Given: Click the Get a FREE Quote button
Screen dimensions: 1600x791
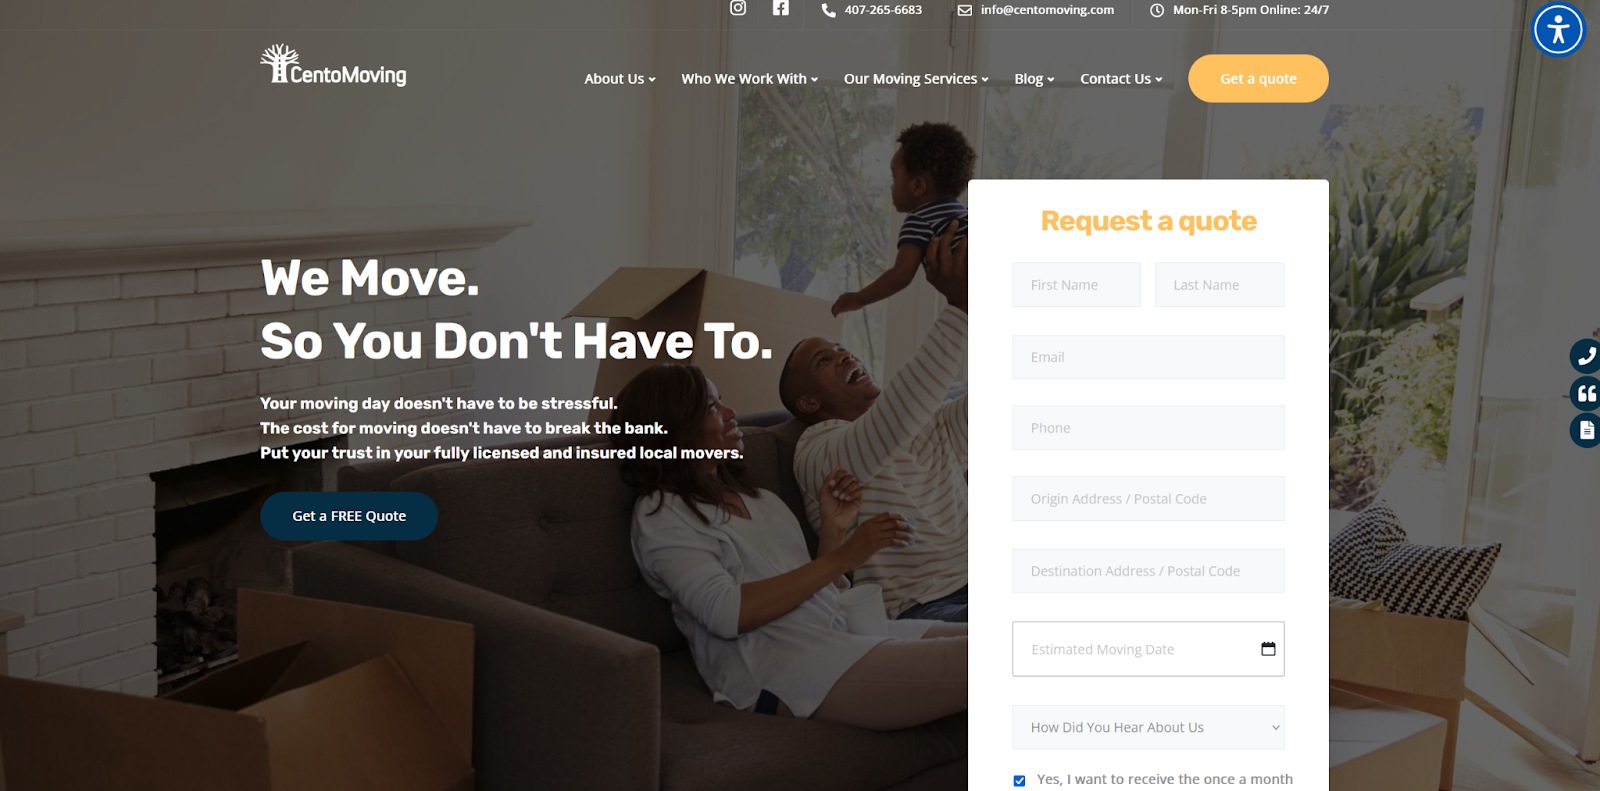Looking at the screenshot, I should [x=349, y=516].
